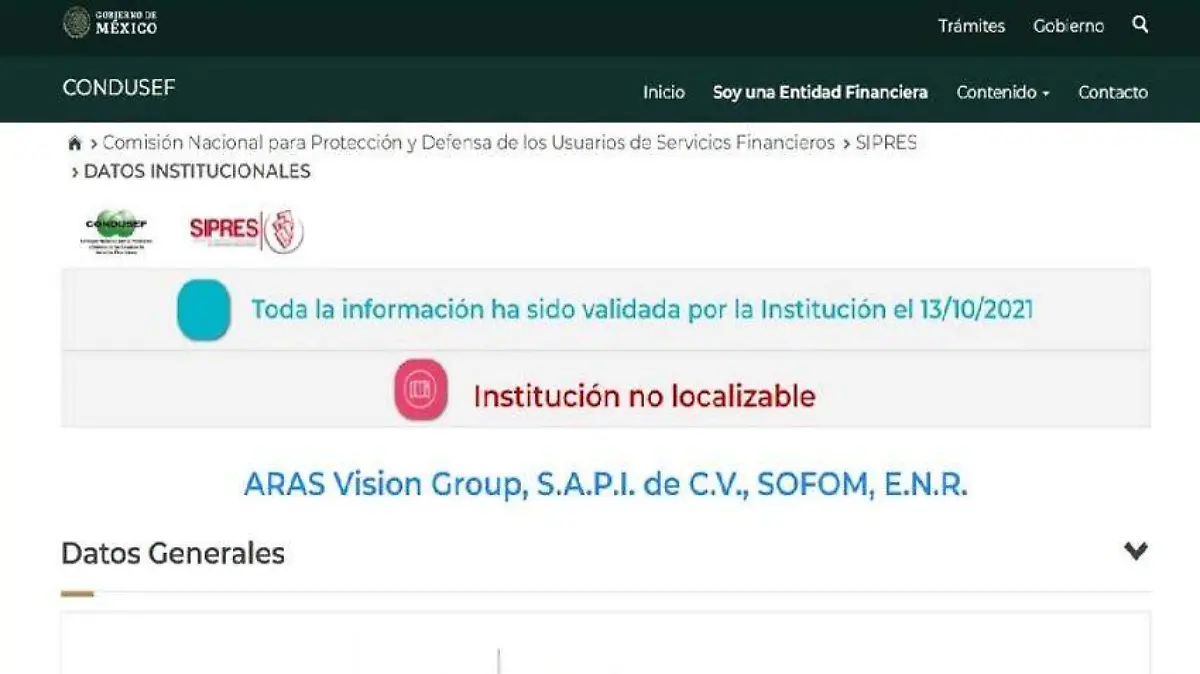Click the teal validation status icon
Image resolution: width=1200 pixels, height=674 pixels.
[x=204, y=310]
